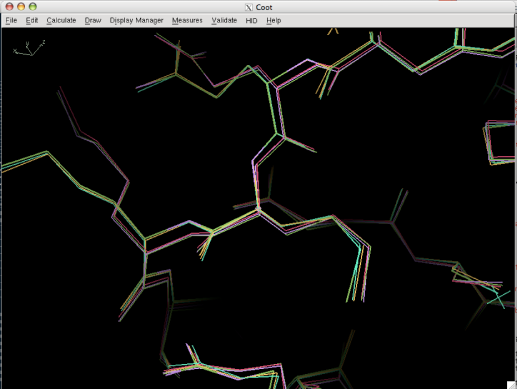517x389 pixels.
Task: Click the orange atom marker at the top of the canvas
Action: 333,31
